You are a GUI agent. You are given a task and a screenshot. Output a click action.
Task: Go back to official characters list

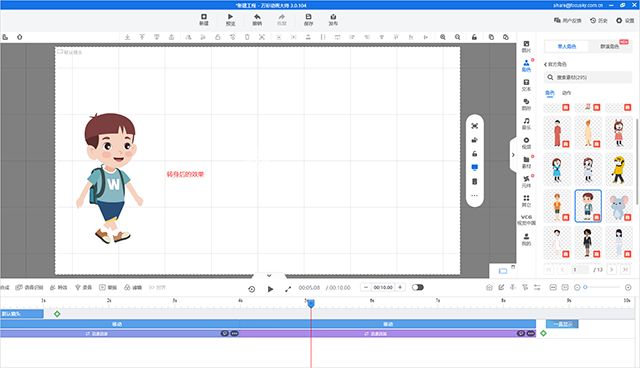555,64
